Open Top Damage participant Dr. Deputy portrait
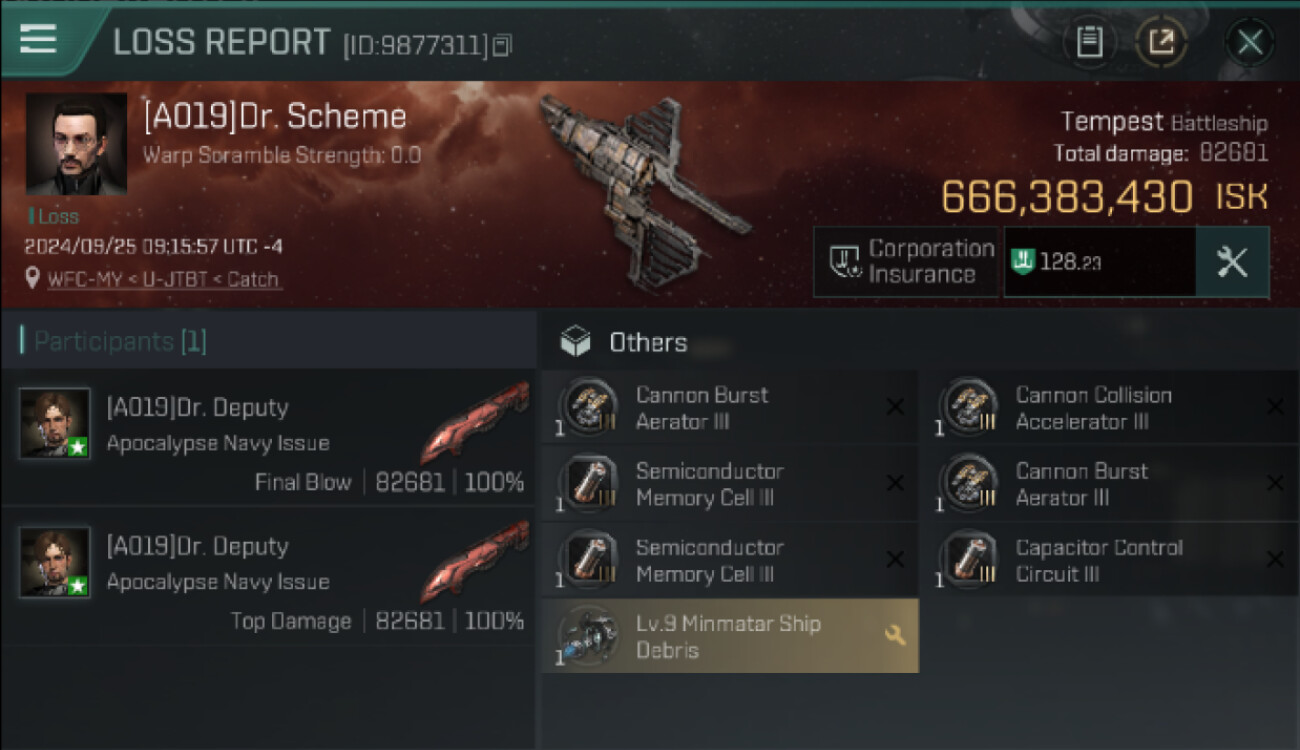The width and height of the screenshot is (1300, 750). click(x=55, y=562)
